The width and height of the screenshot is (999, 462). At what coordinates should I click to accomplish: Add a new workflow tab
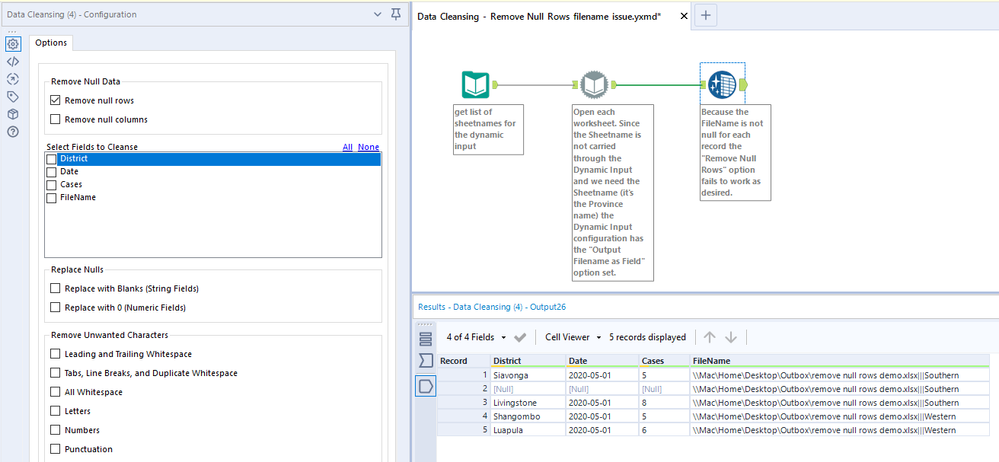[706, 15]
